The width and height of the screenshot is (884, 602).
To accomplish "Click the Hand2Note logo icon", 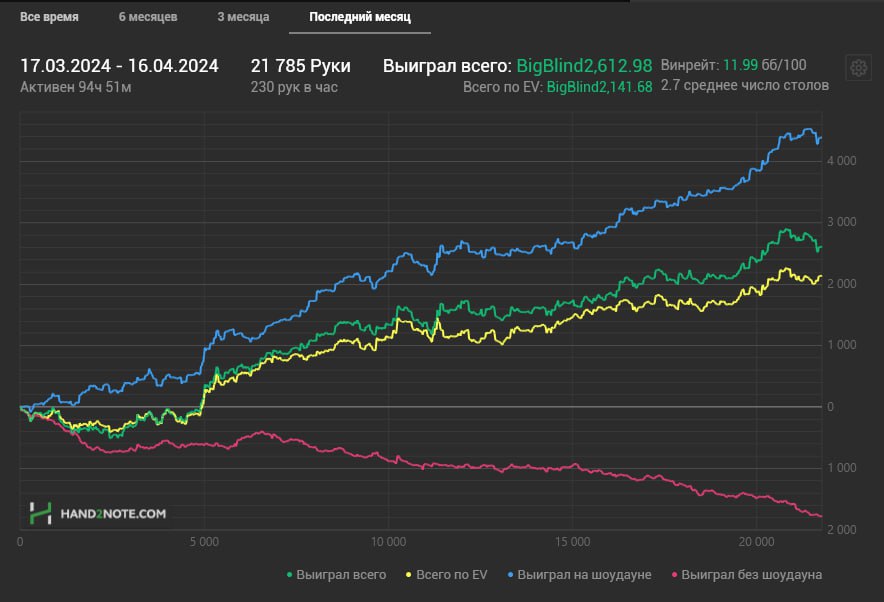I will pos(40,513).
